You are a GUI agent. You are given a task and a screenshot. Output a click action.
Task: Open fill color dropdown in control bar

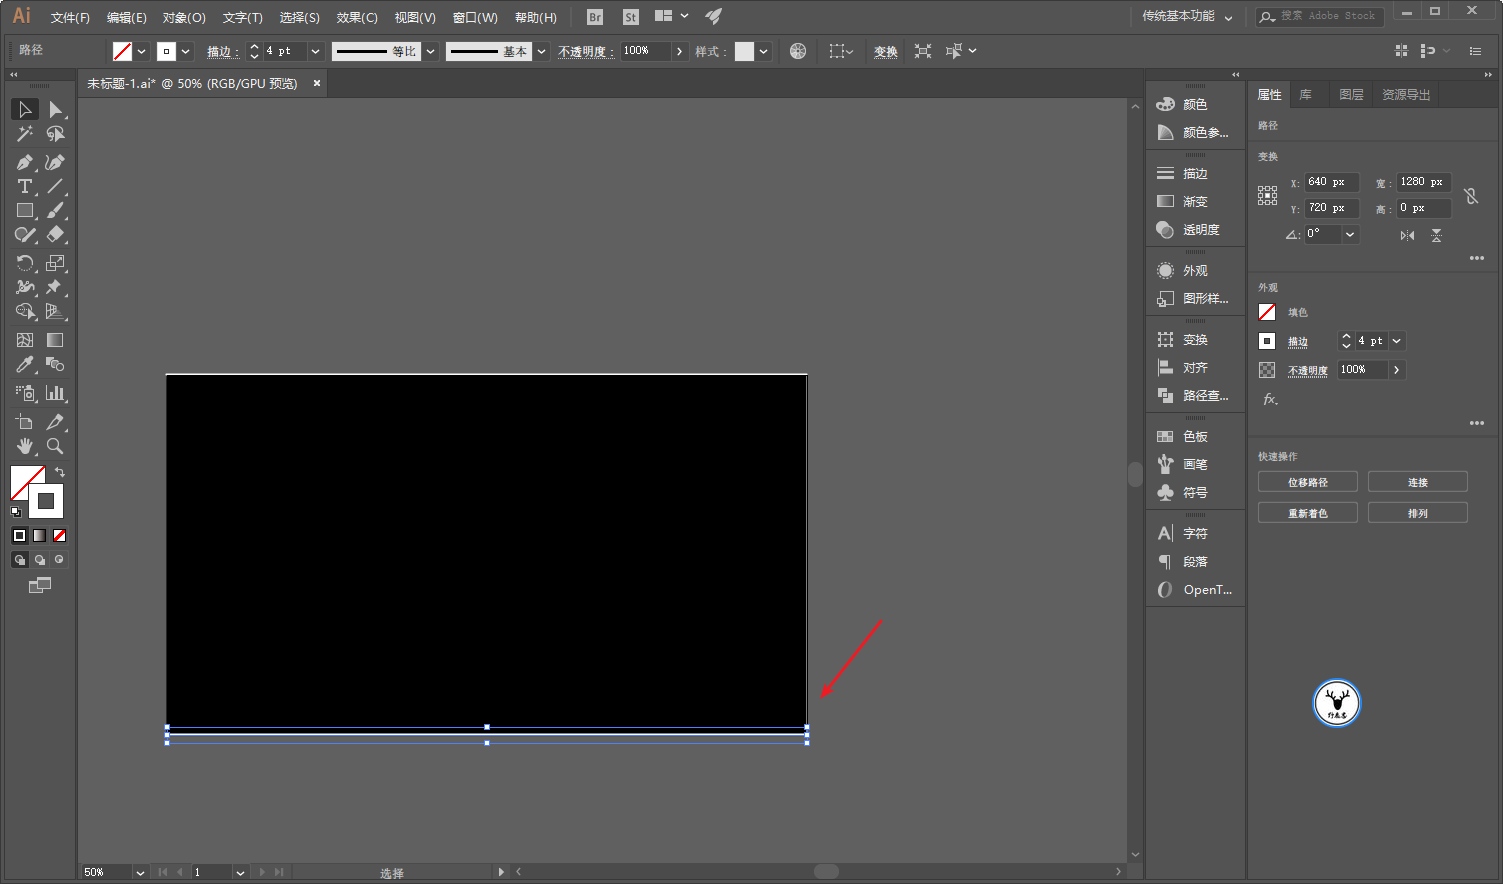click(142, 51)
